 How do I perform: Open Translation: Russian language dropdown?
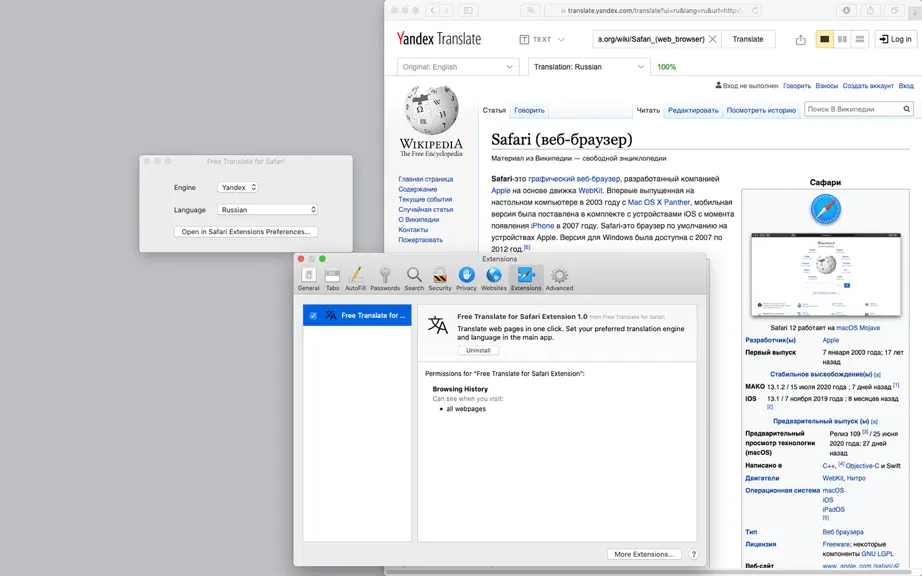[x=589, y=67]
